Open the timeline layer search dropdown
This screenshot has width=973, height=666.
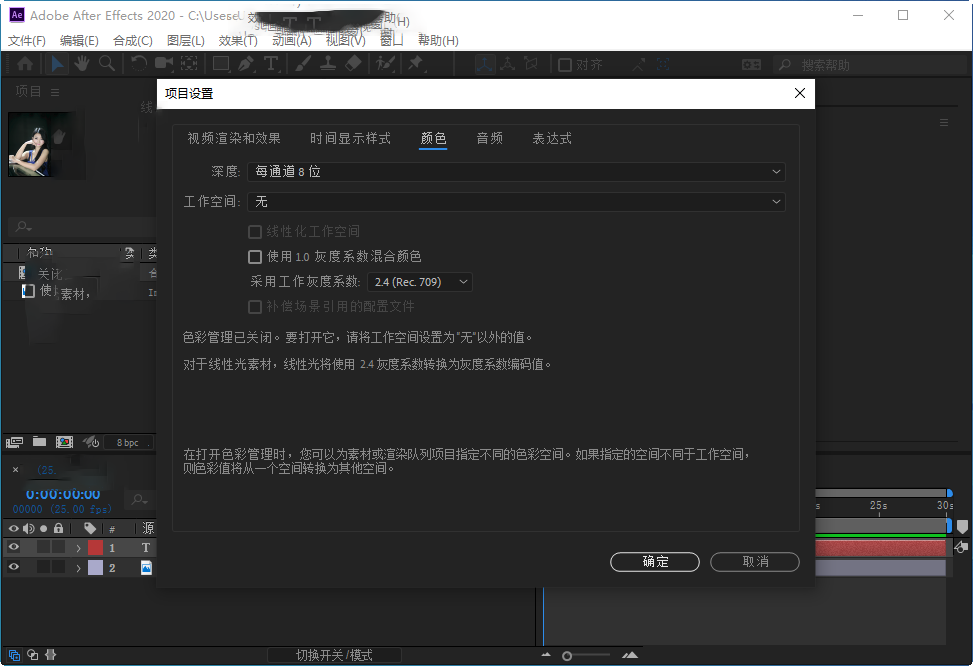(139, 499)
